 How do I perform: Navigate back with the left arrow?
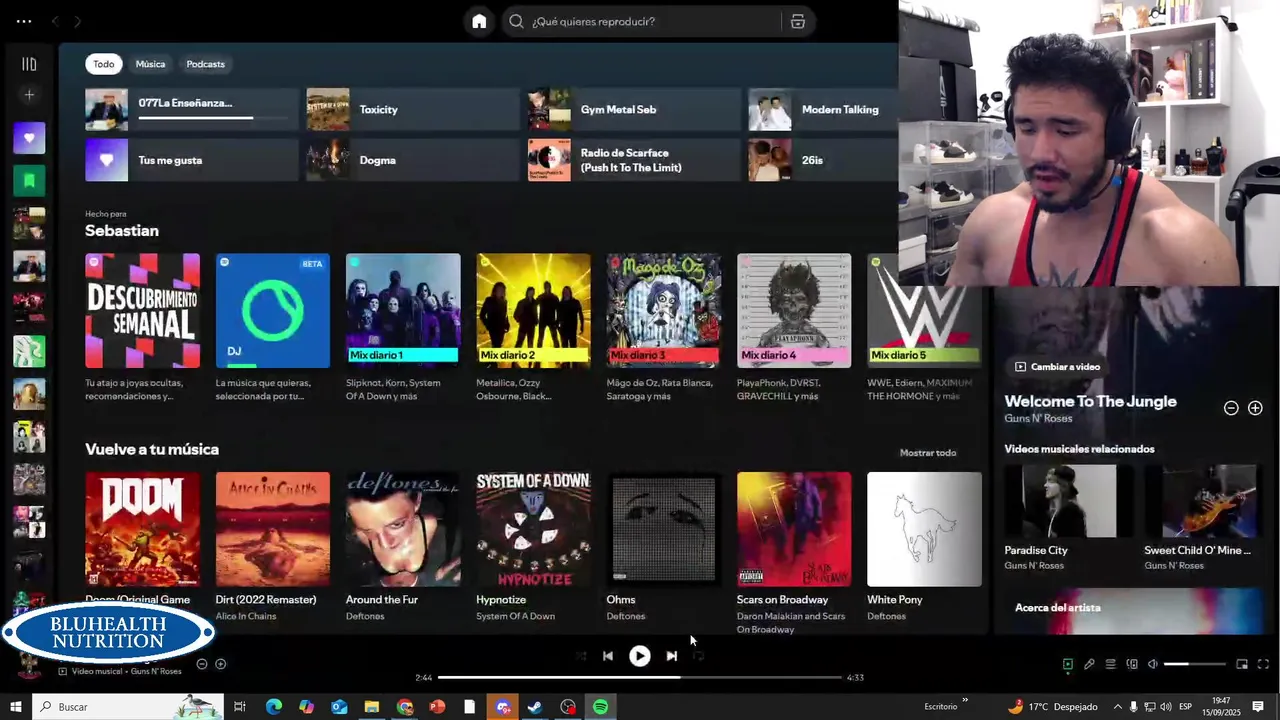click(x=55, y=21)
